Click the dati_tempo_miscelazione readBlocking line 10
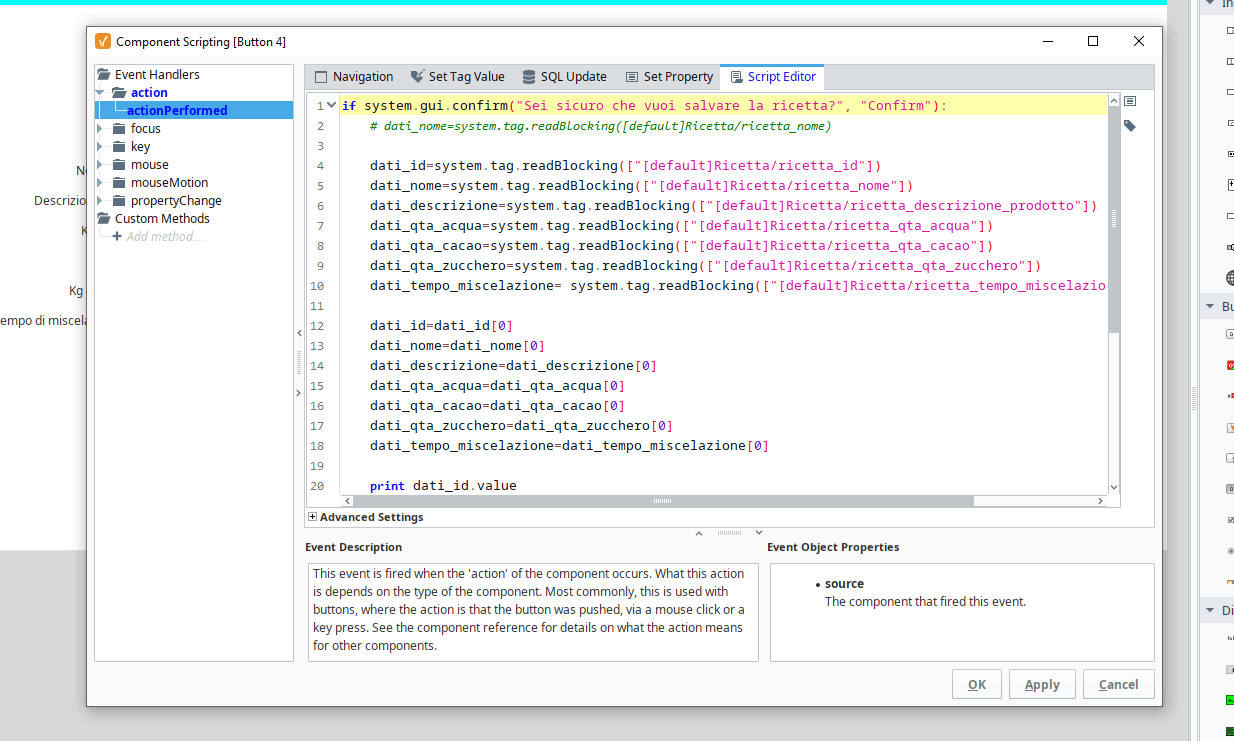 click(738, 286)
